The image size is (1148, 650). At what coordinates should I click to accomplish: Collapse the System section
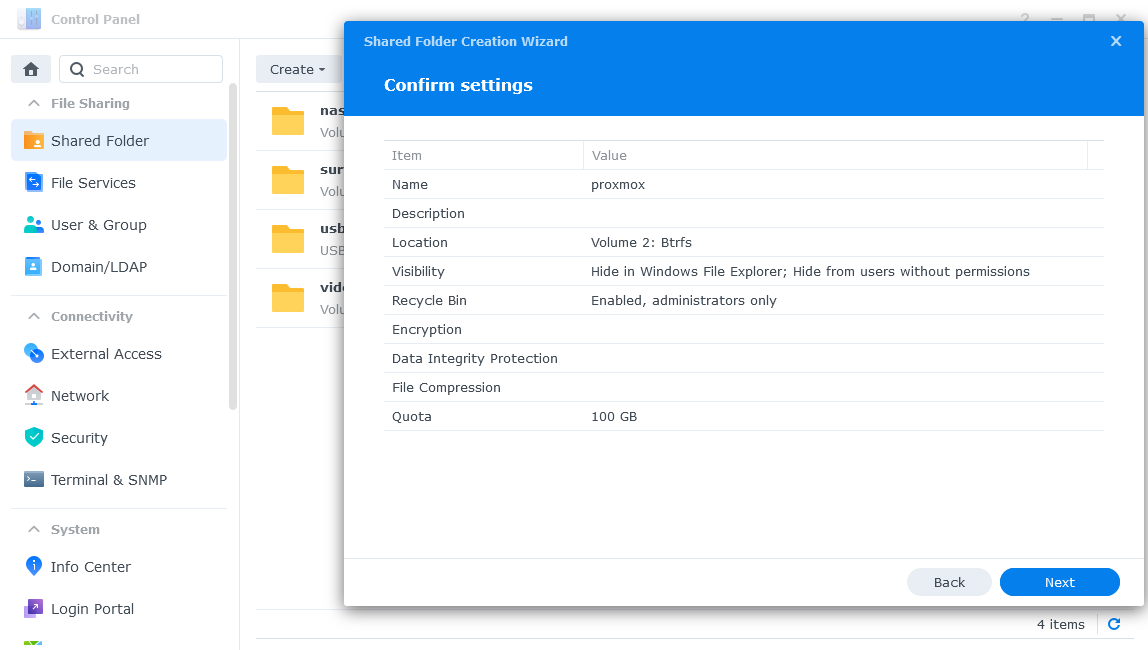click(x=34, y=529)
